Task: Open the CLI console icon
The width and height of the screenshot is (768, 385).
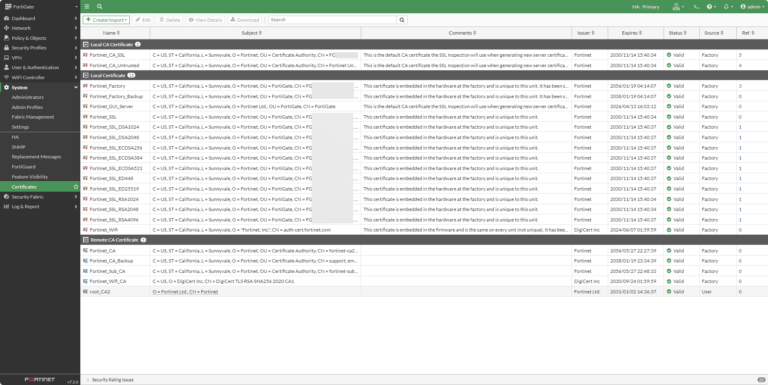Action: point(696,6)
